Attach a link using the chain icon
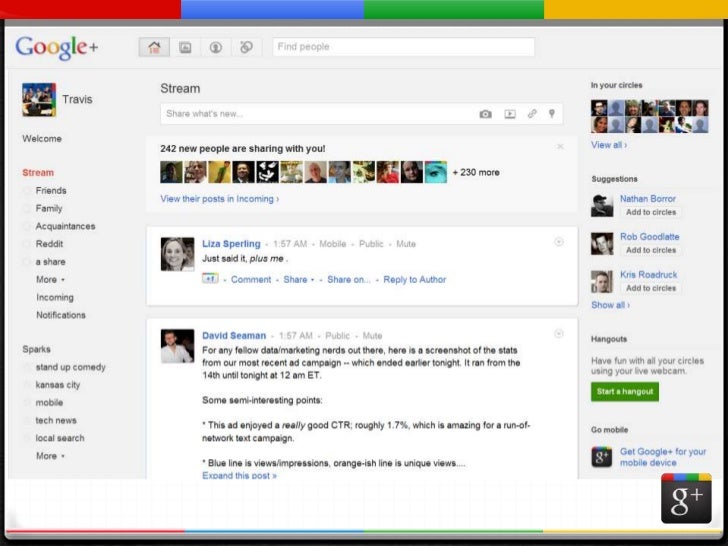The image size is (728, 546). tap(532, 114)
